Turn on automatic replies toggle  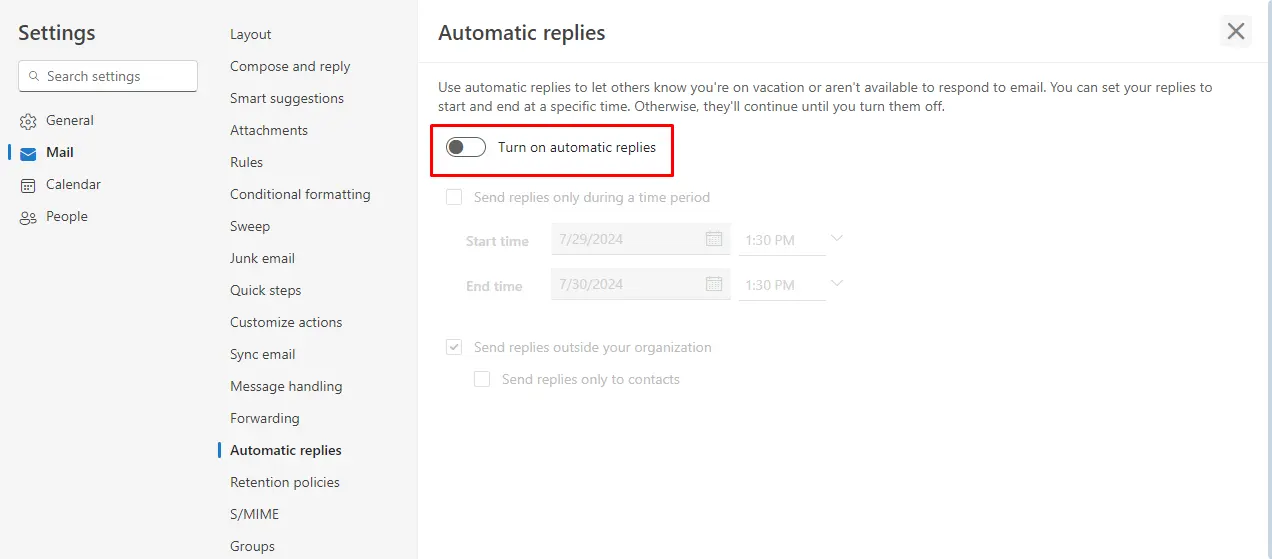pos(466,147)
